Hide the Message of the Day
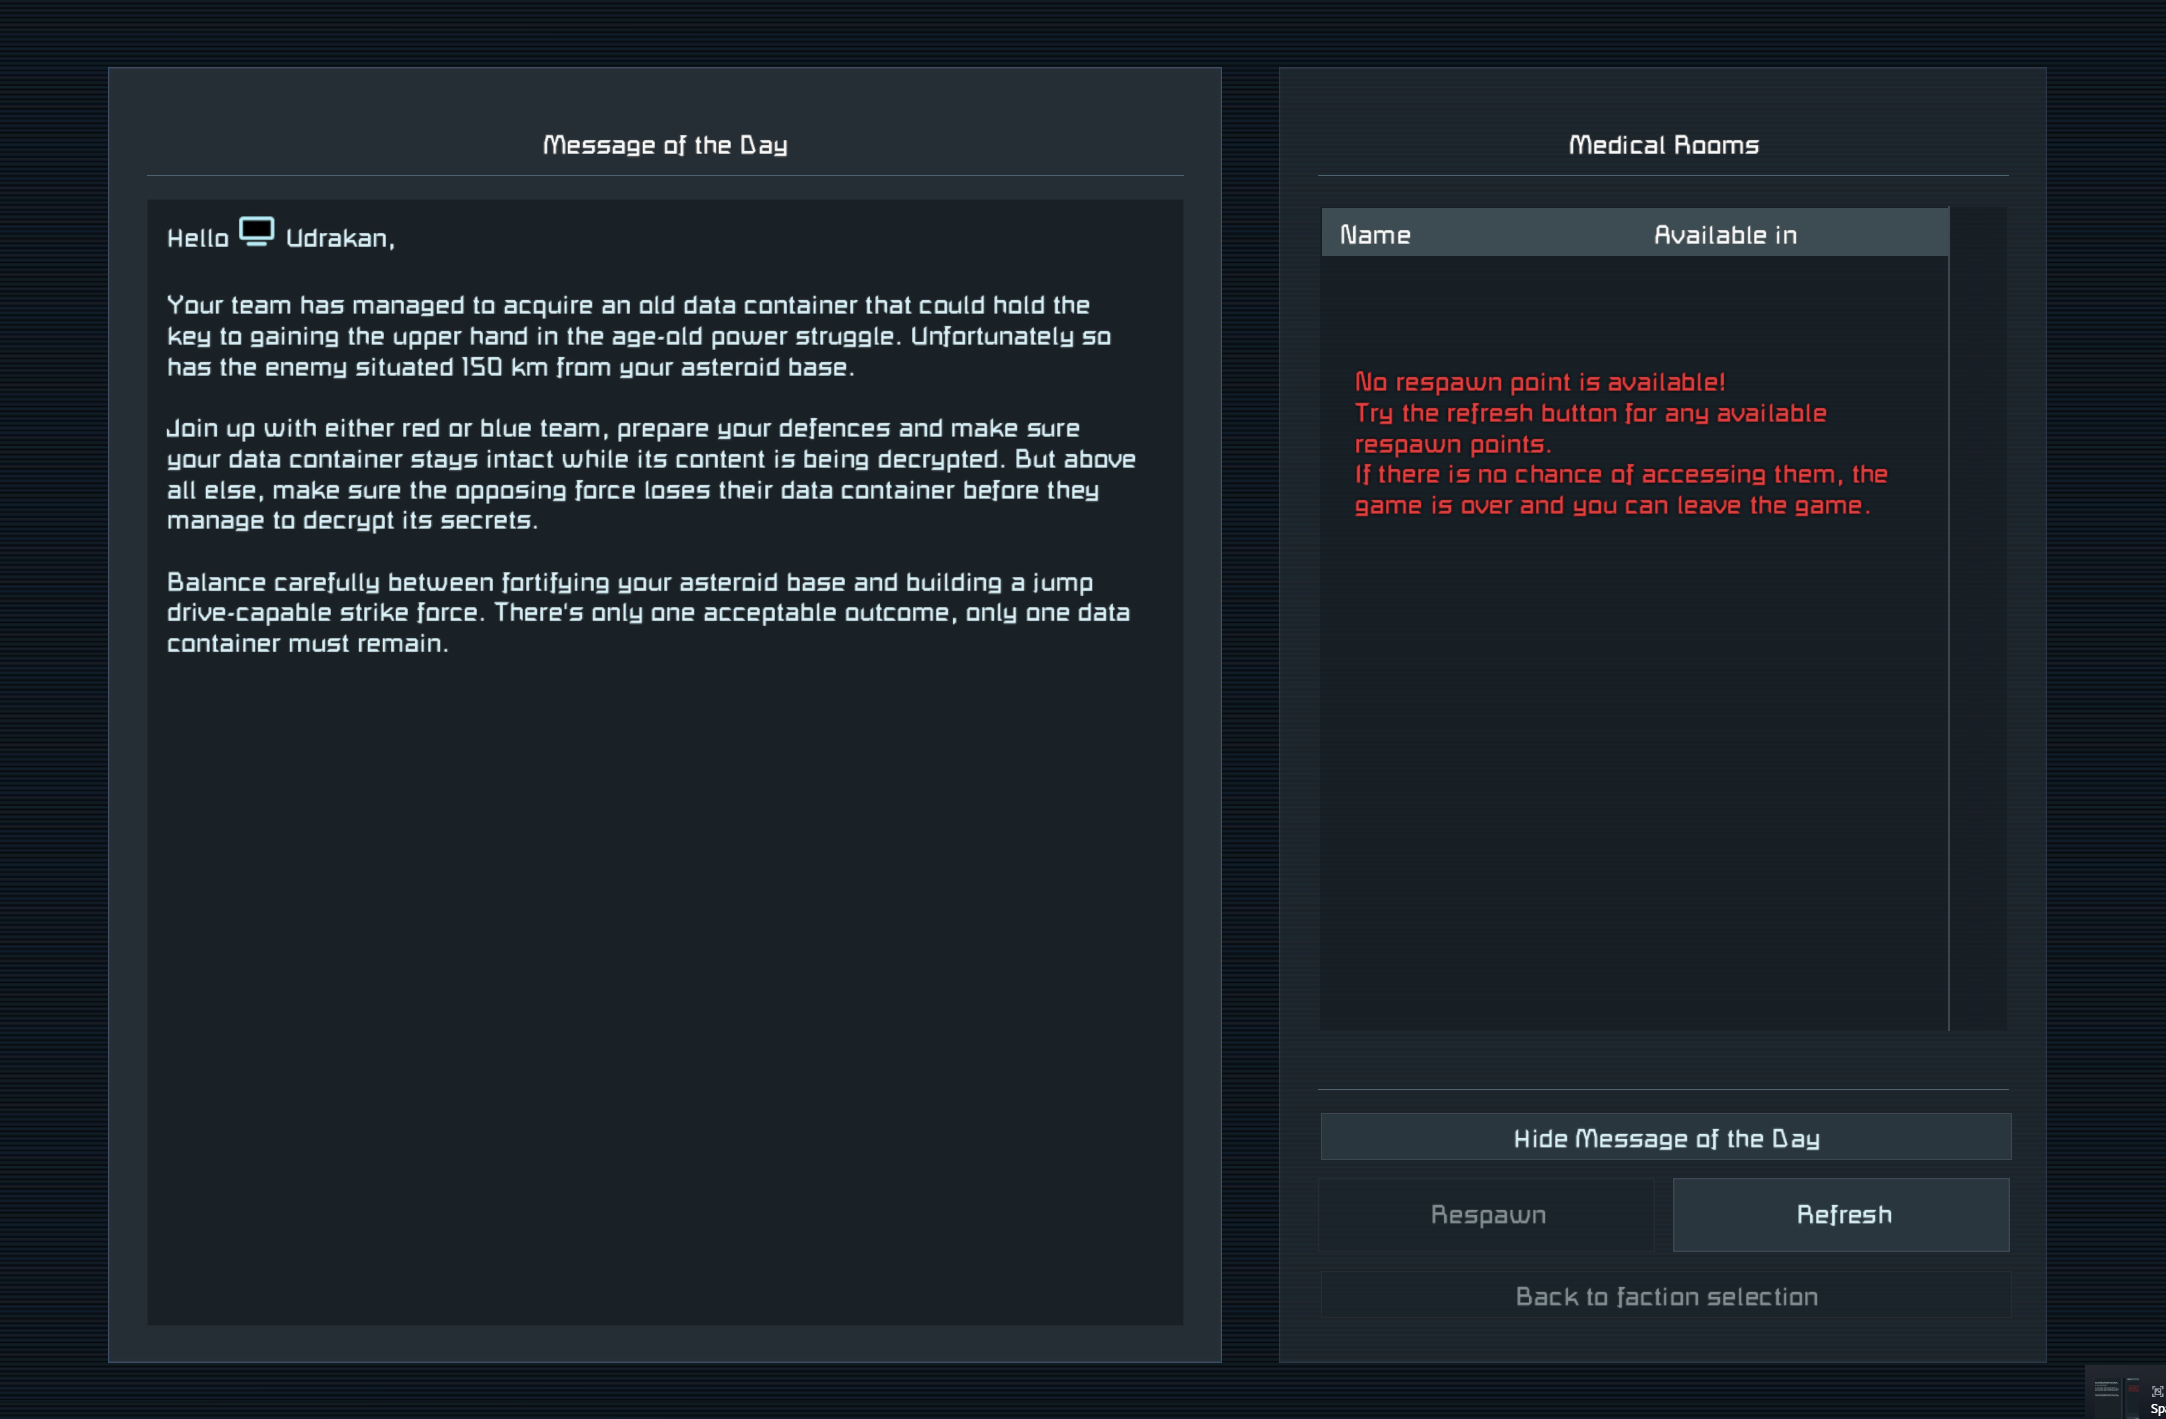Image resolution: width=2166 pixels, height=1419 pixels. [1665, 1138]
